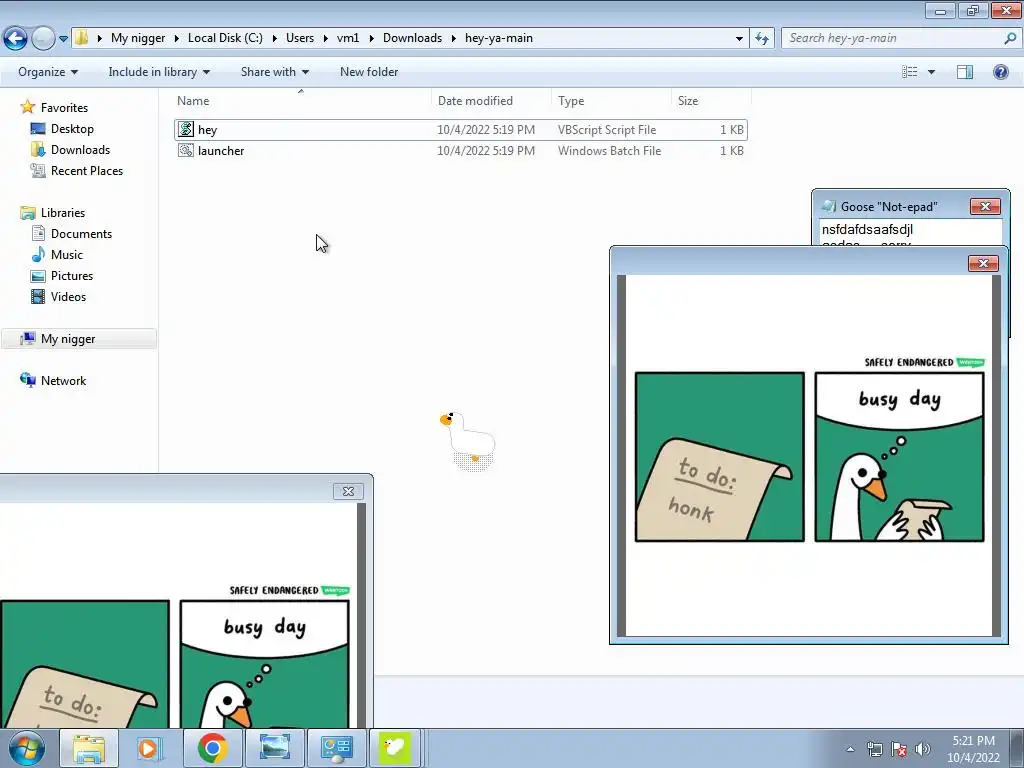Click the computer icon in navigation pane
This screenshot has width=1024, height=768.
click(27, 338)
